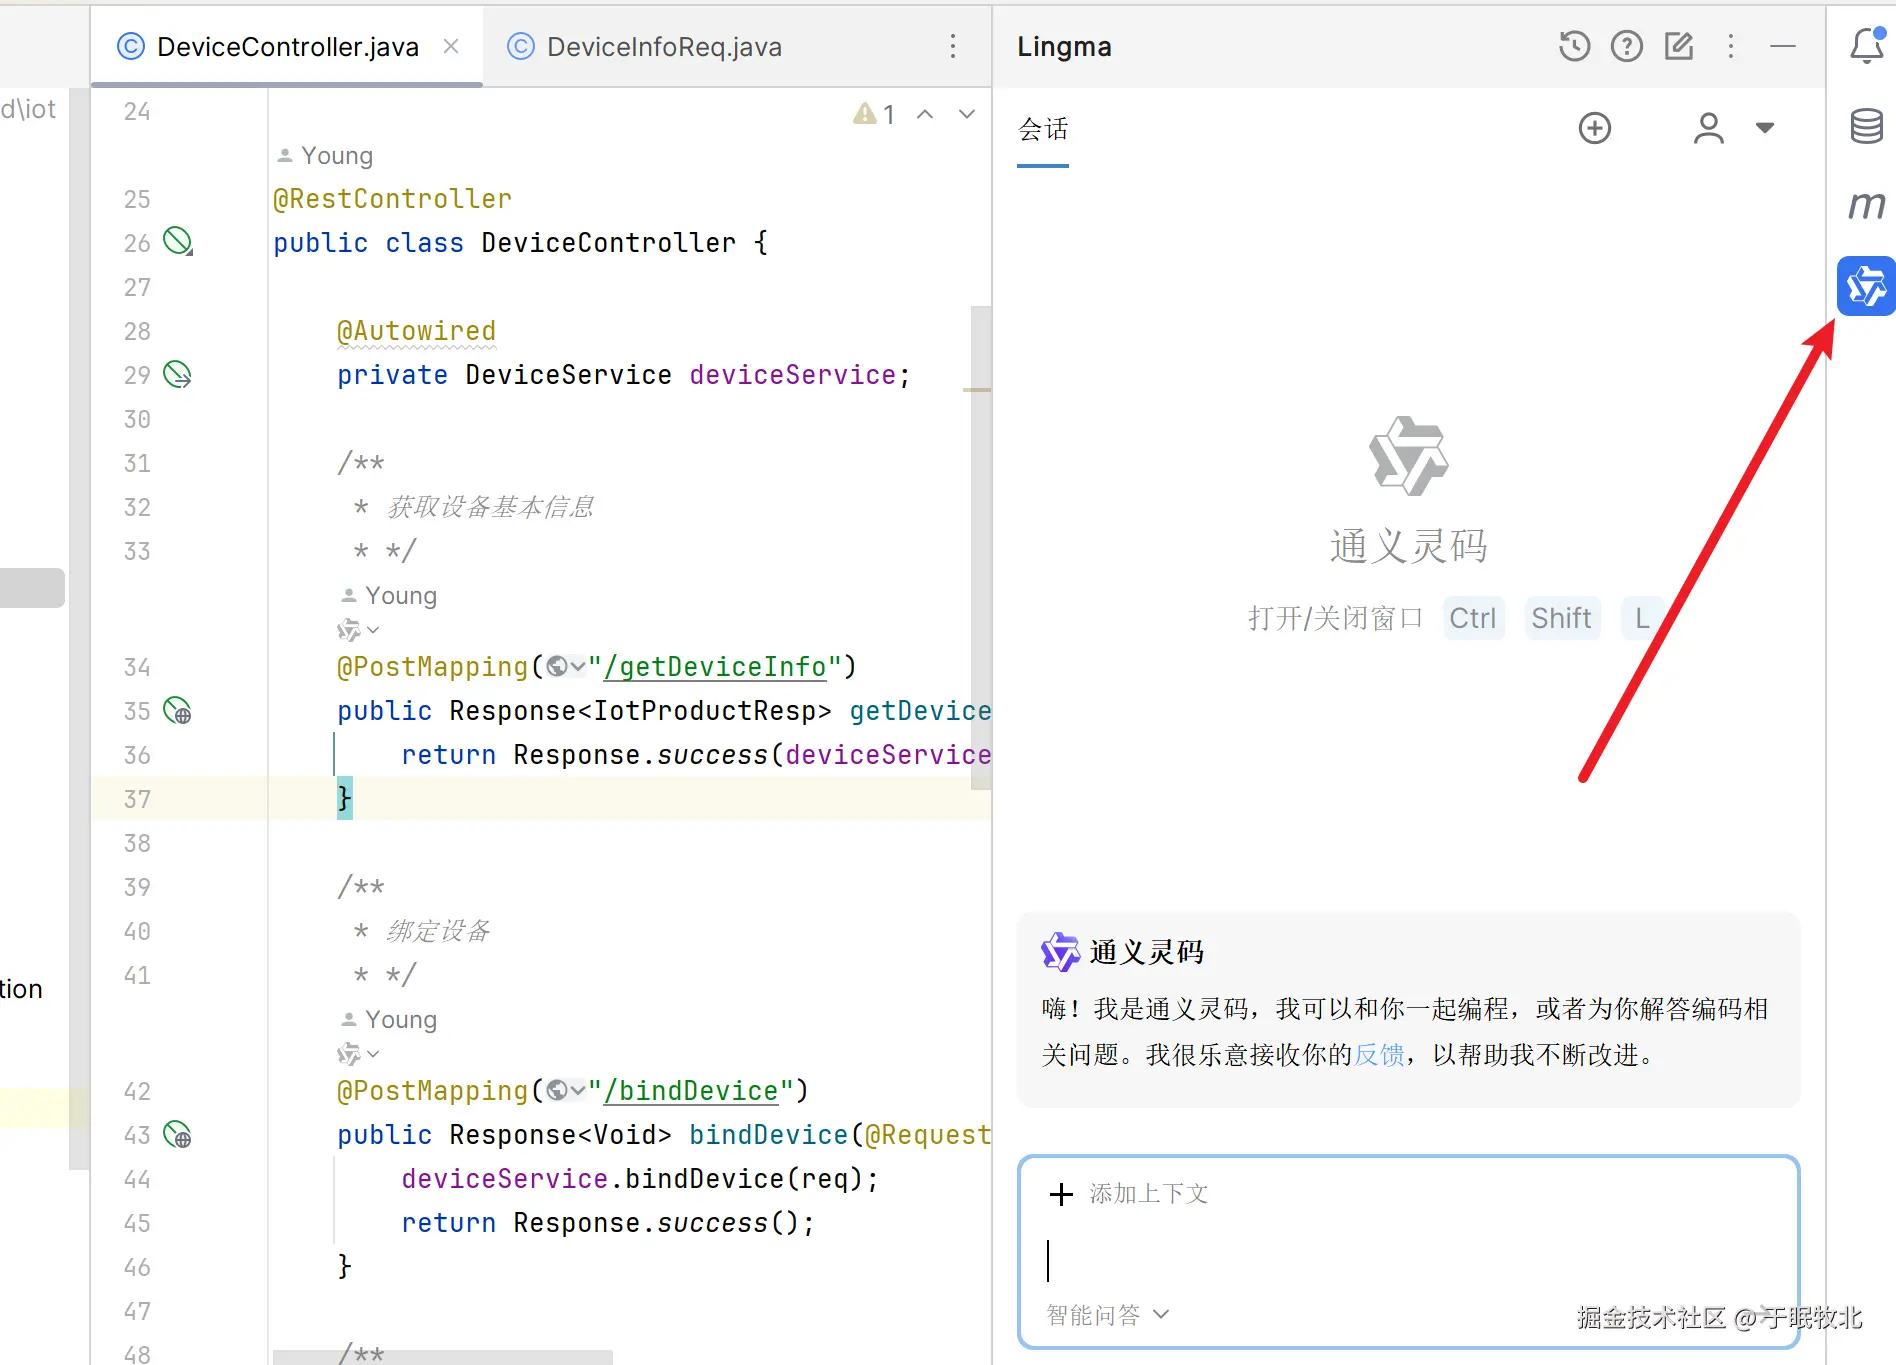The width and height of the screenshot is (1896, 1365).
Task: Open Lingma panel options menu
Action: [1731, 46]
